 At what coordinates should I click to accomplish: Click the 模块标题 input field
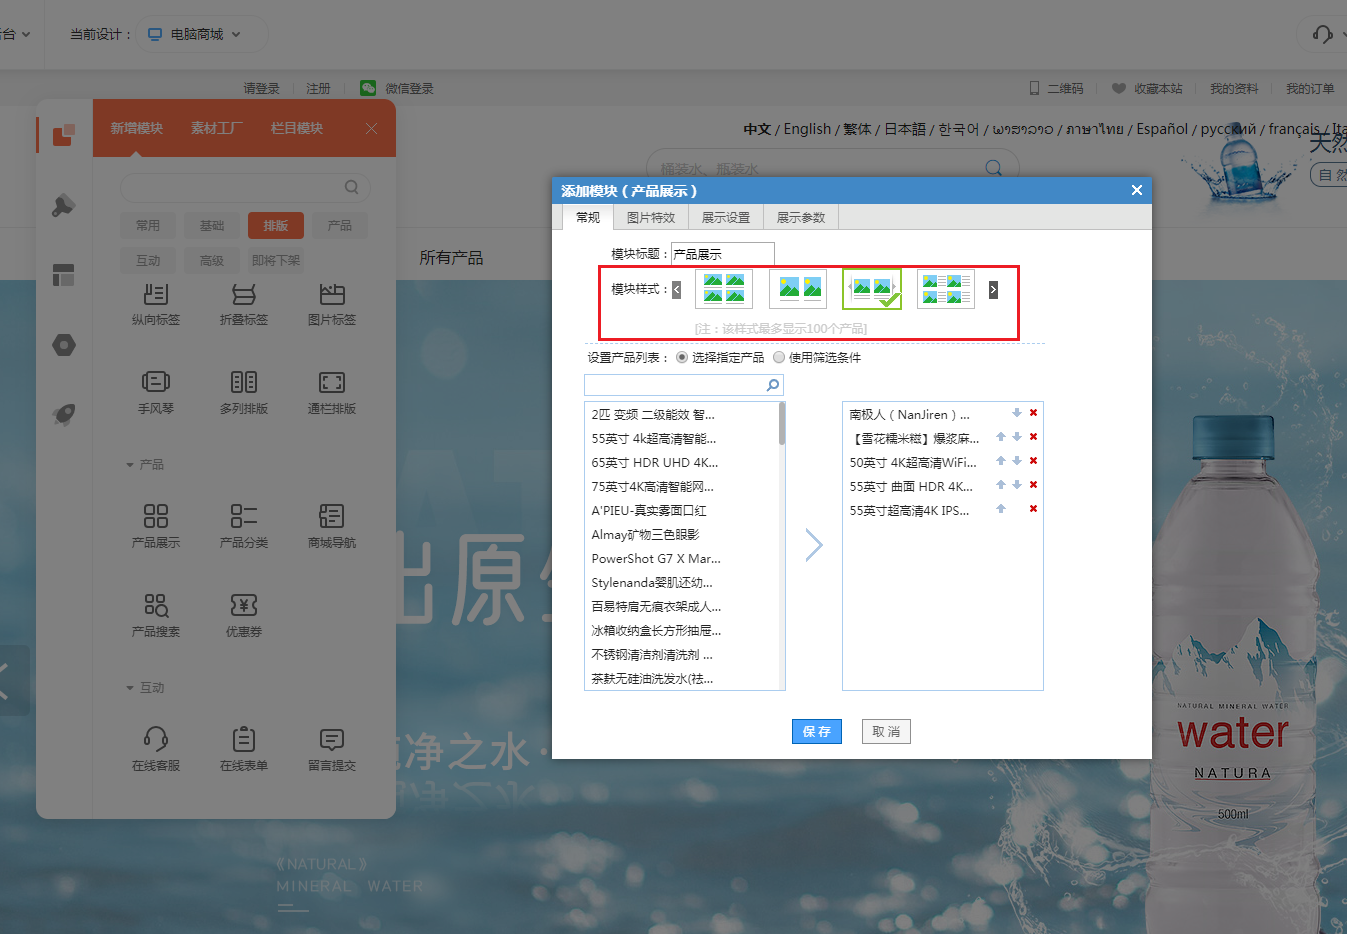(722, 254)
